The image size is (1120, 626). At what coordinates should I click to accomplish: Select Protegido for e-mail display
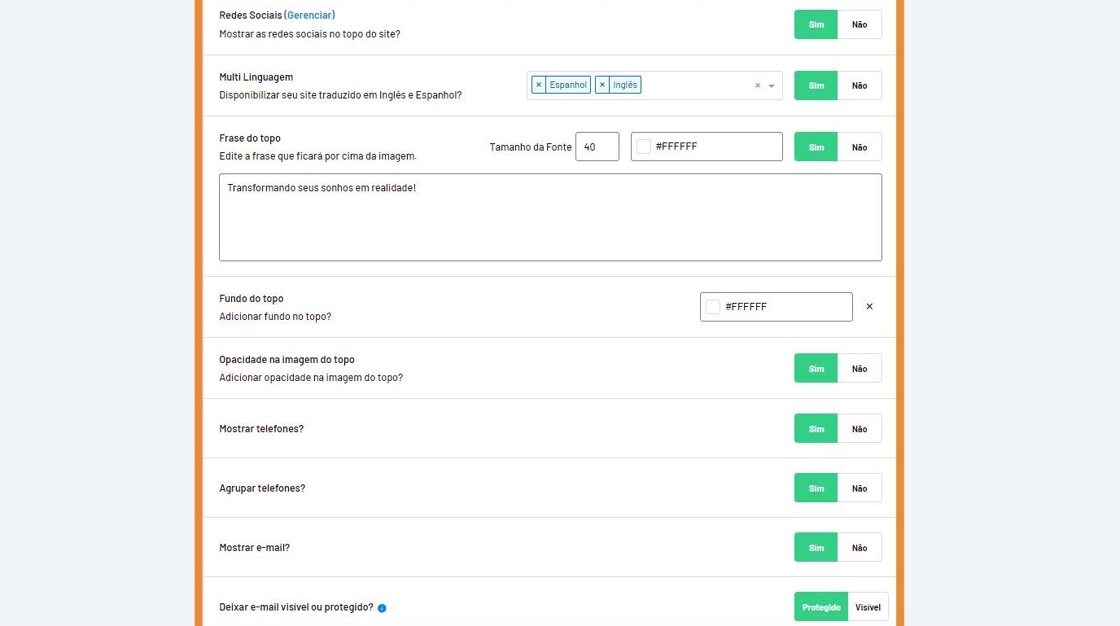821,607
